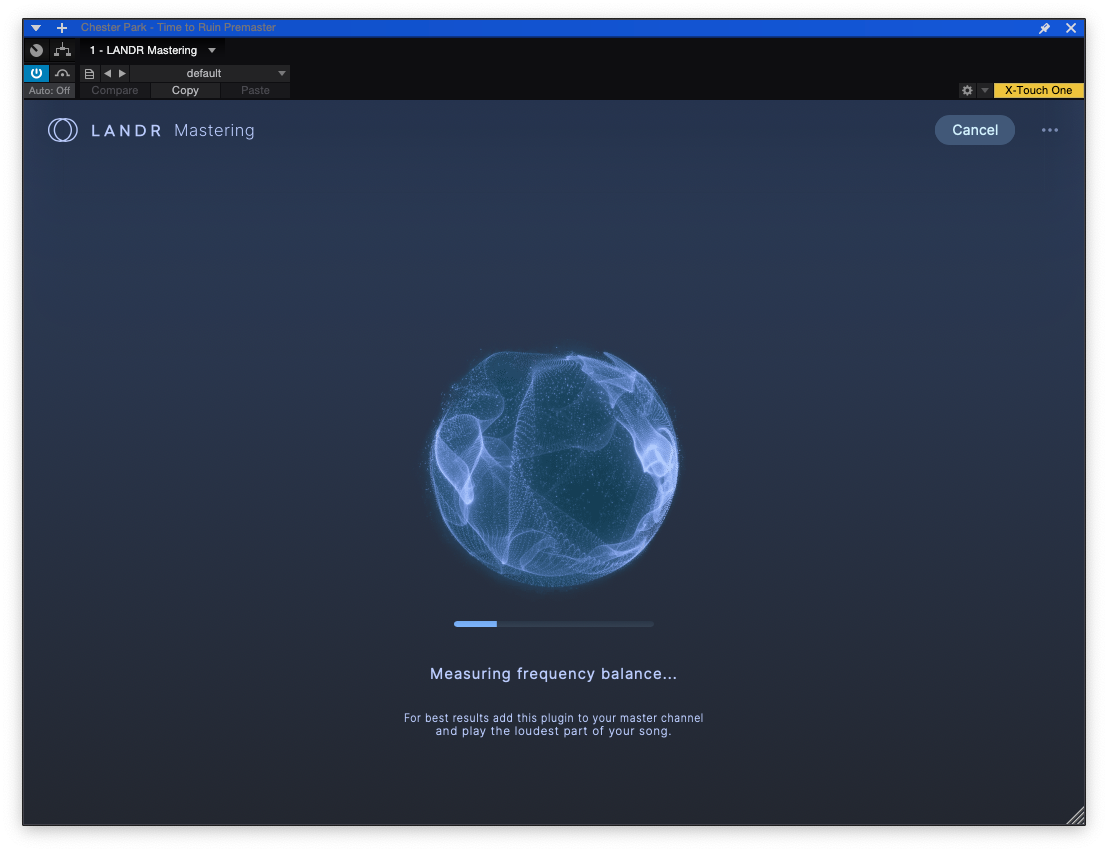This screenshot has height=852, width=1108.
Task: Click the analysis progress bar
Action: click(x=553, y=624)
